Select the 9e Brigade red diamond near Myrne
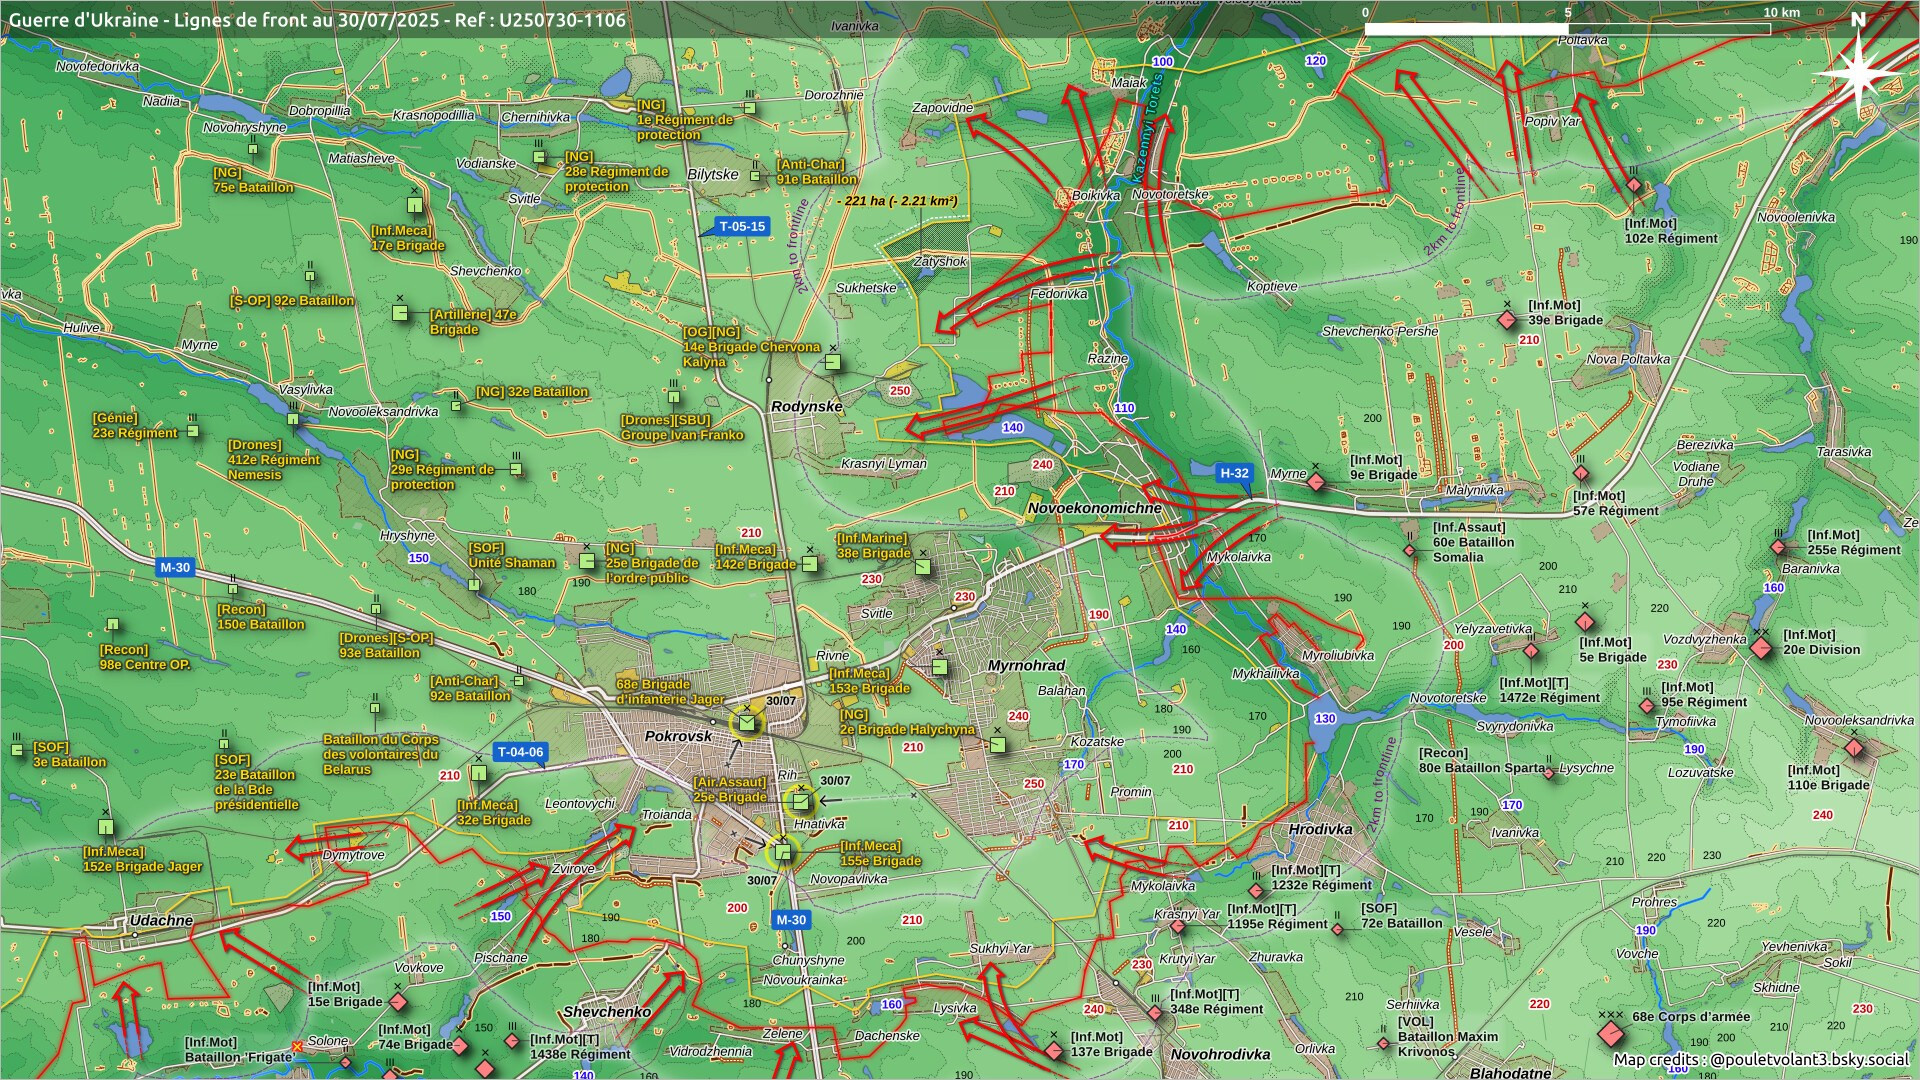The image size is (1920, 1080). tap(1316, 483)
